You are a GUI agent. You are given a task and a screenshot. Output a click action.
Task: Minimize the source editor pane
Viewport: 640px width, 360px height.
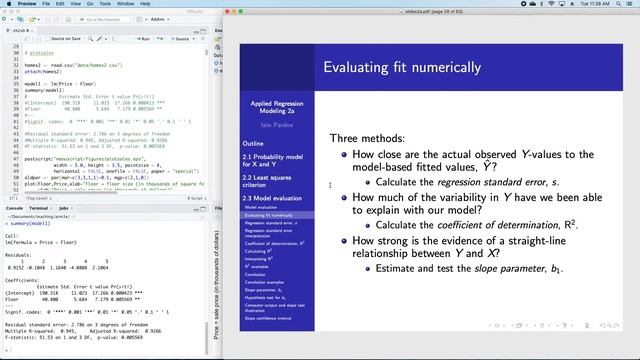pos(196,31)
